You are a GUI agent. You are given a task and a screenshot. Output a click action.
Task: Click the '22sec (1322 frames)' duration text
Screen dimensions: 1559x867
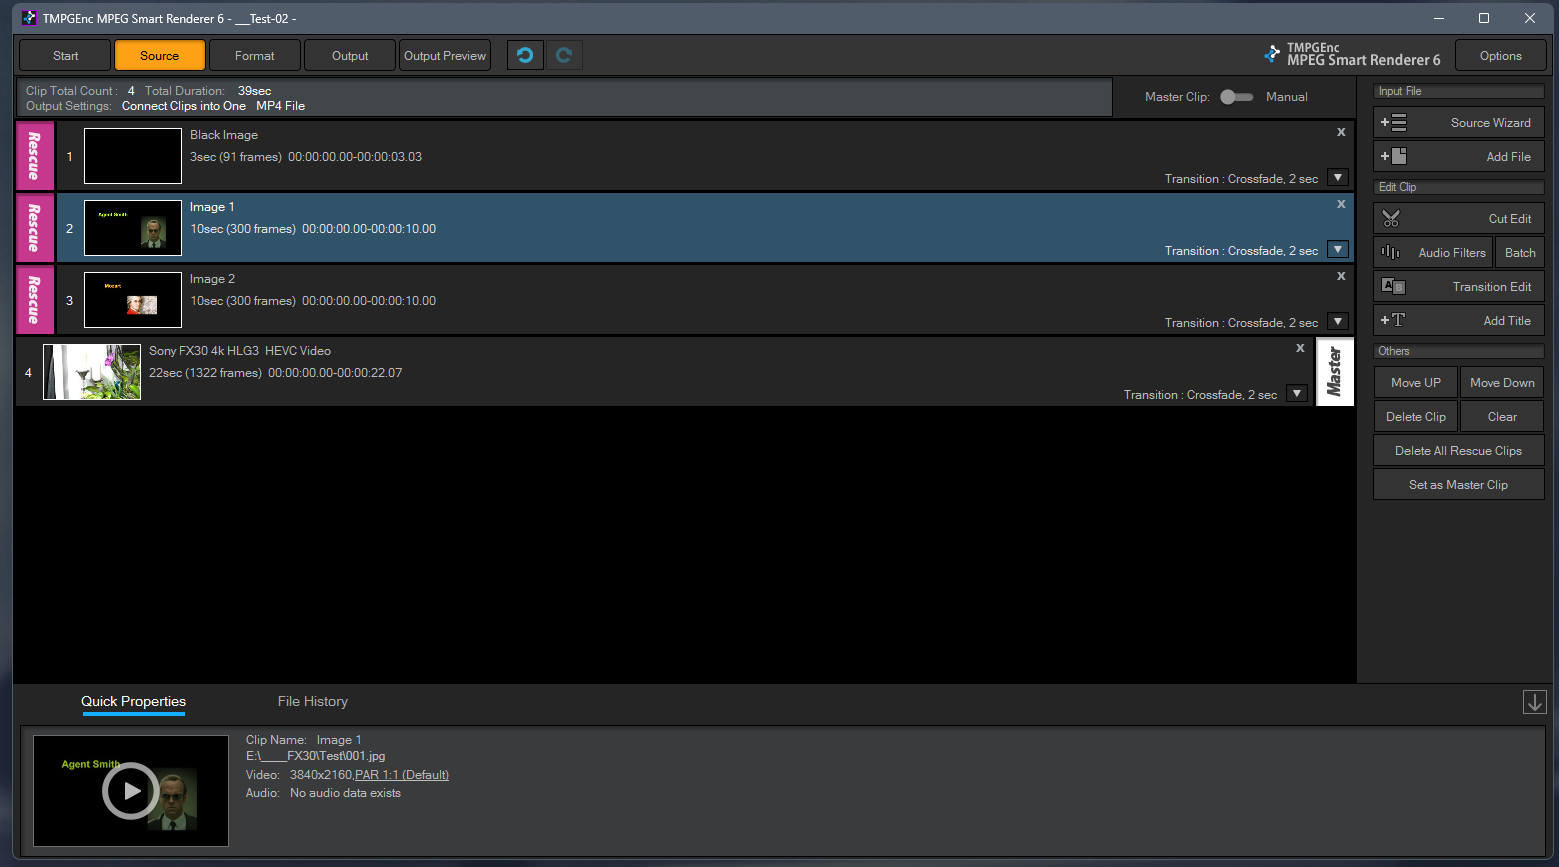tap(206, 373)
